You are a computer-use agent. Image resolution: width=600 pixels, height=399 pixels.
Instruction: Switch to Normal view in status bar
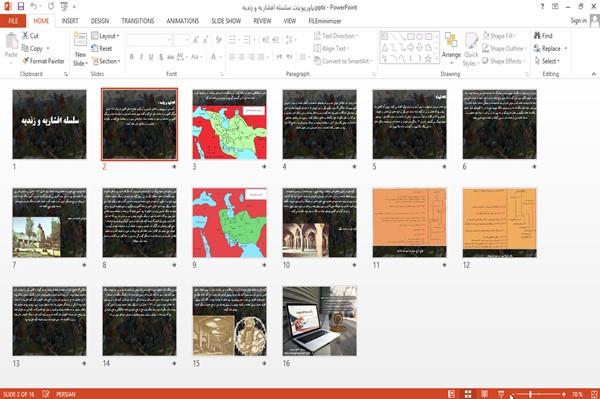[452, 394]
